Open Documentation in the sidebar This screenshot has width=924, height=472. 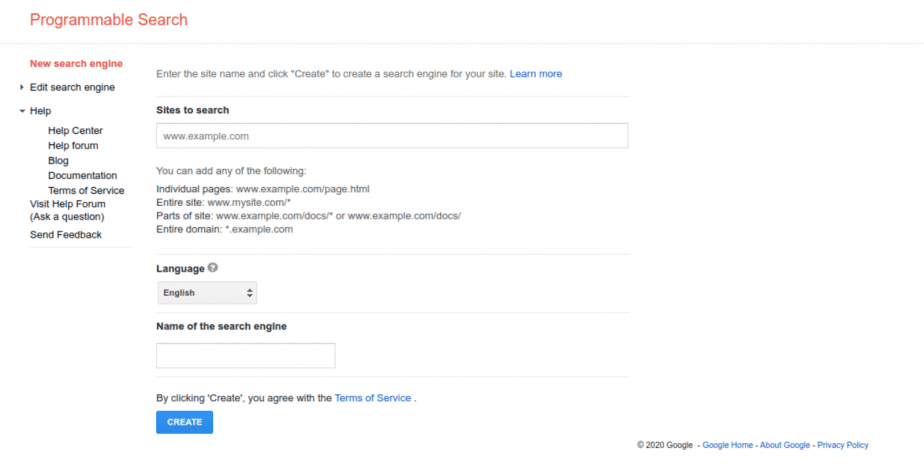[x=82, y=176]
